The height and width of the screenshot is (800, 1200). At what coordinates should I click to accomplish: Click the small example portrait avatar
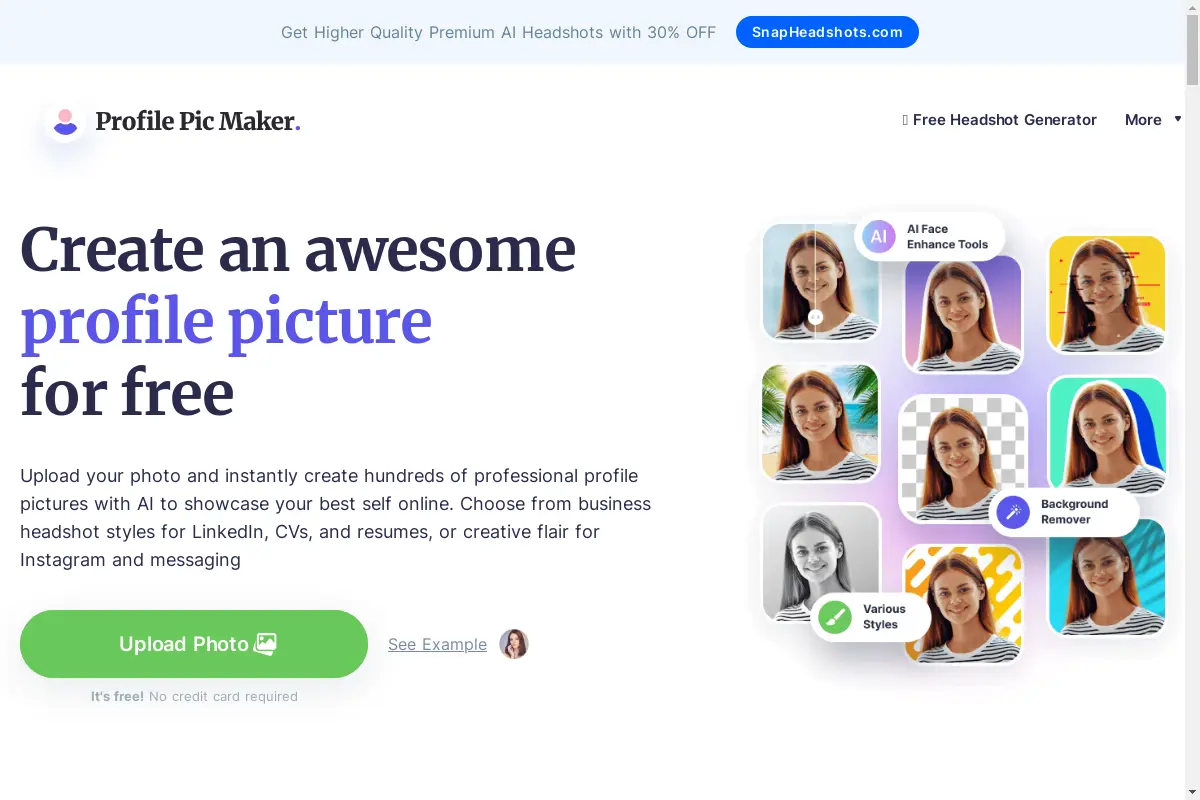[x=514, y=644]
